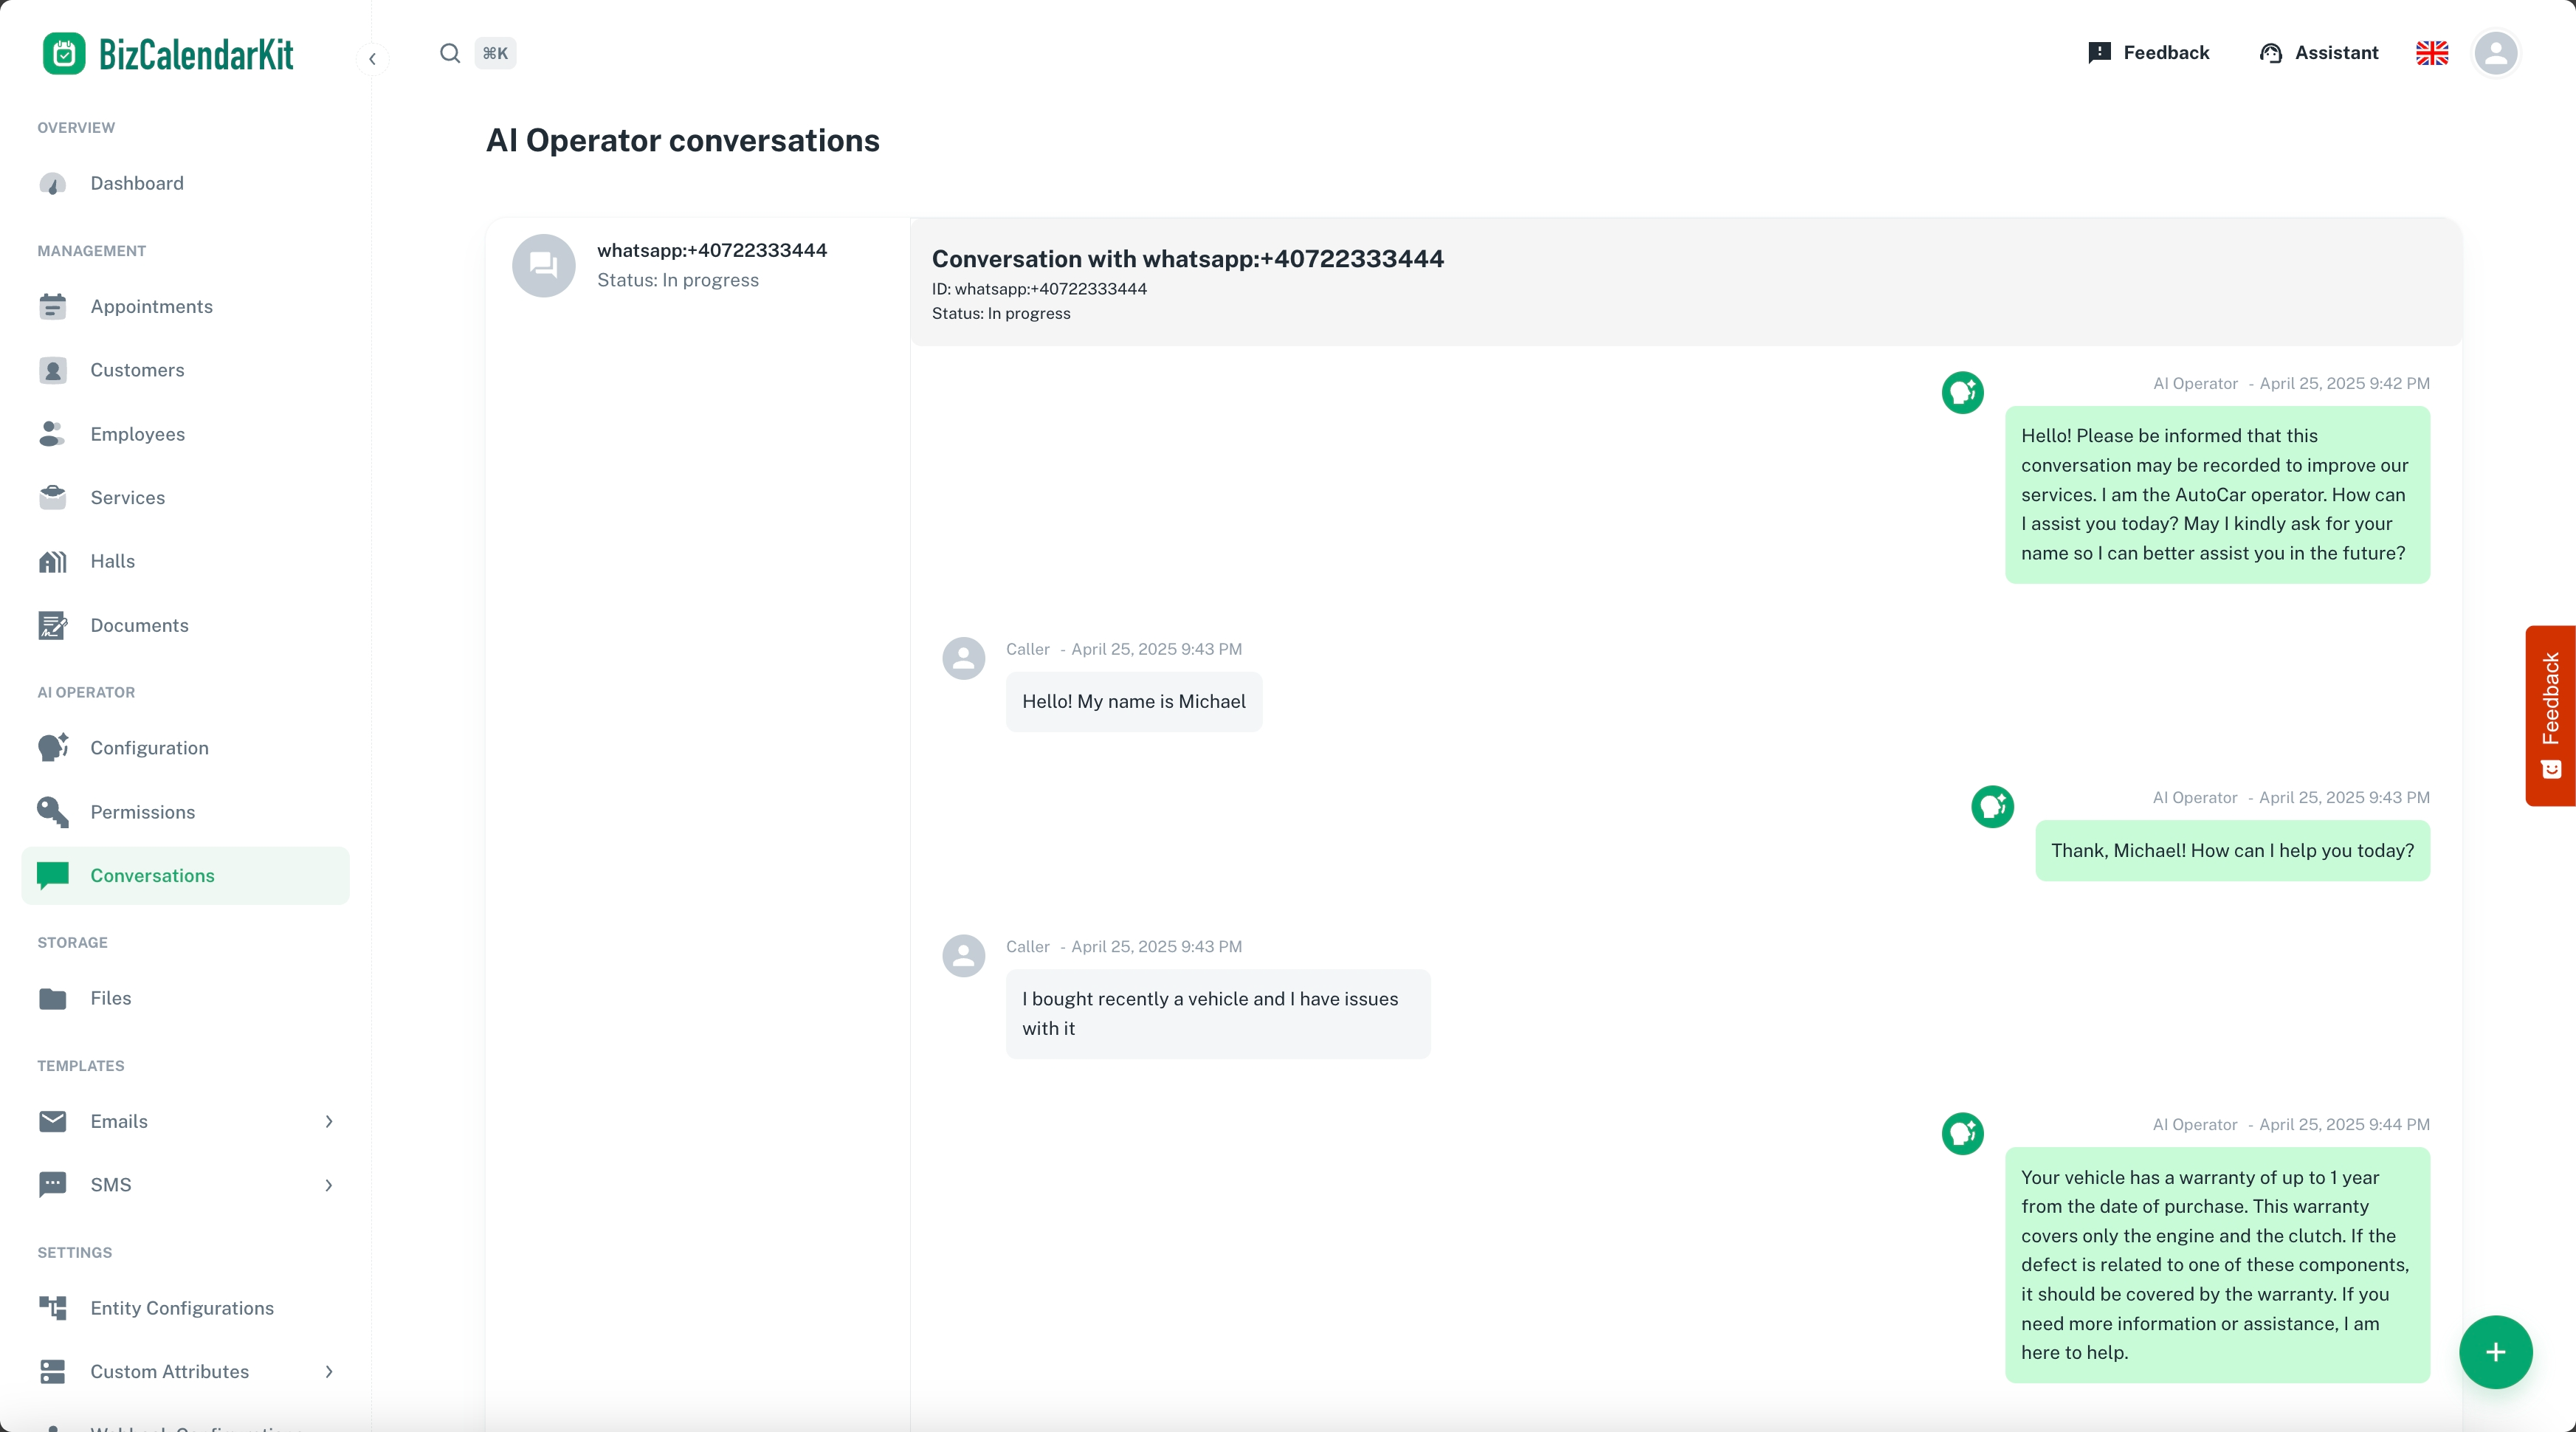2576x1432 pixels.
Task: Collapse the sidebar with the chevron button
Action: point(372,59)
